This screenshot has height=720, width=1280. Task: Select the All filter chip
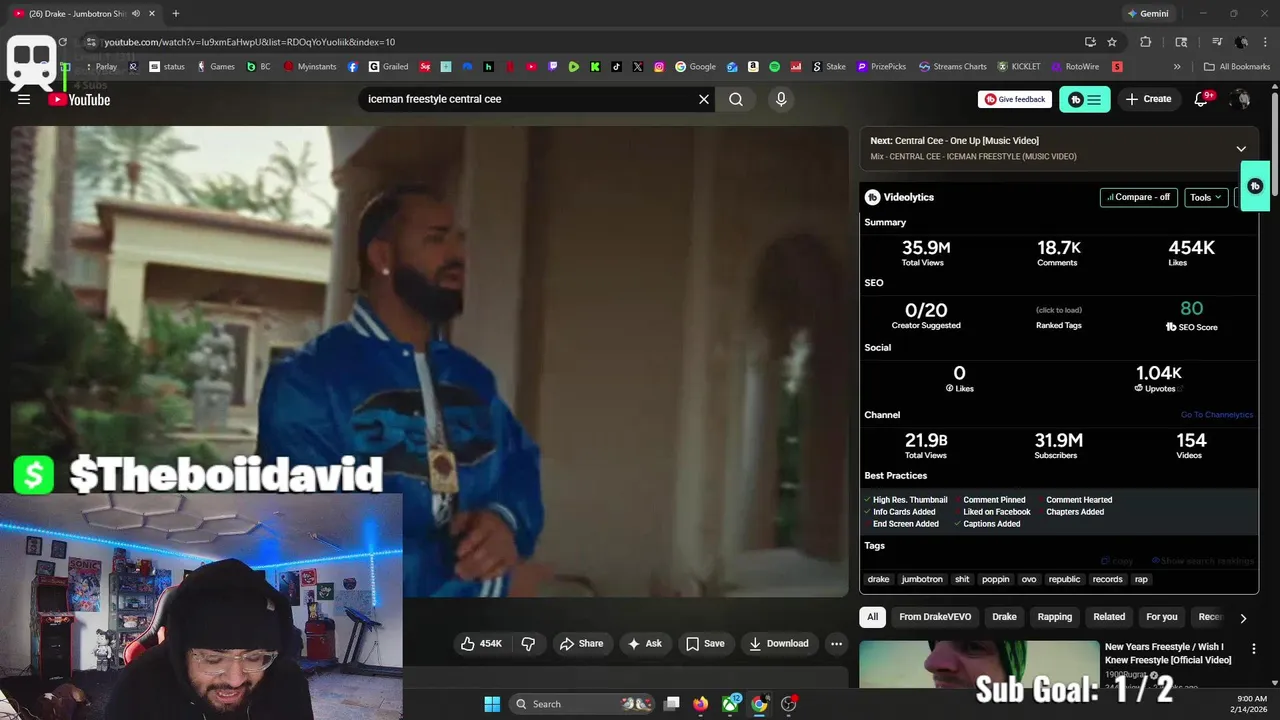pyautogui.click(x=872, y=617)
